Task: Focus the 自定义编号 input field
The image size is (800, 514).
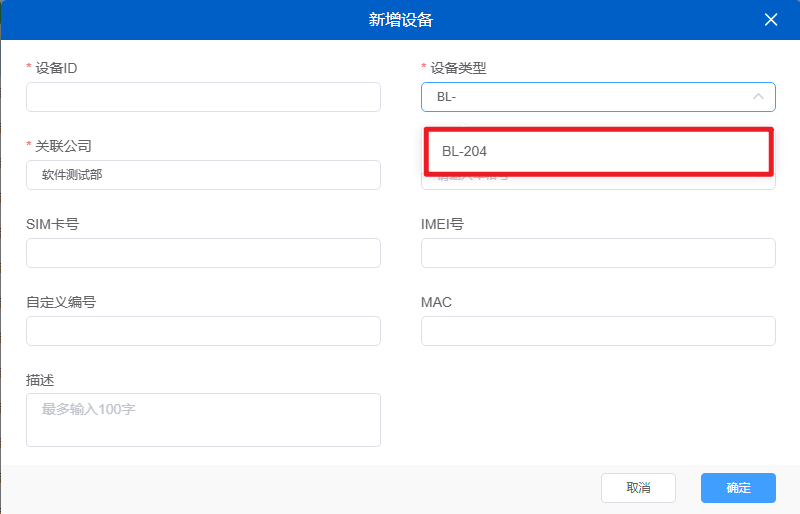Action: click(203, 331)
